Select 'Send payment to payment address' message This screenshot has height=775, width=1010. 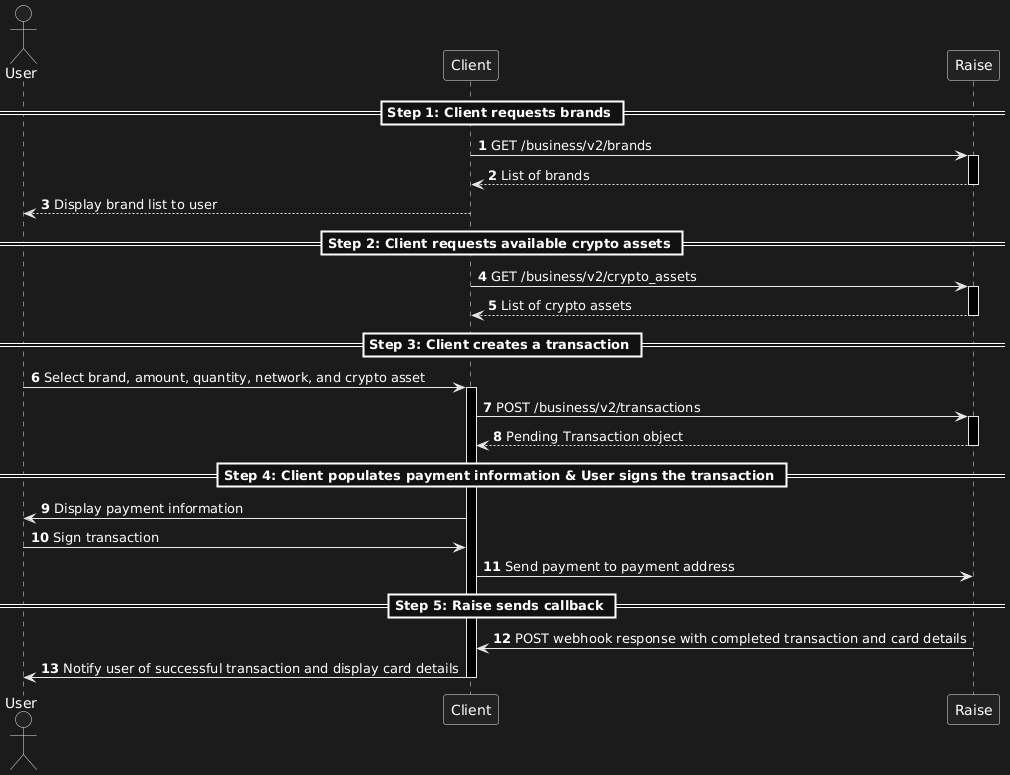point(619,567)
